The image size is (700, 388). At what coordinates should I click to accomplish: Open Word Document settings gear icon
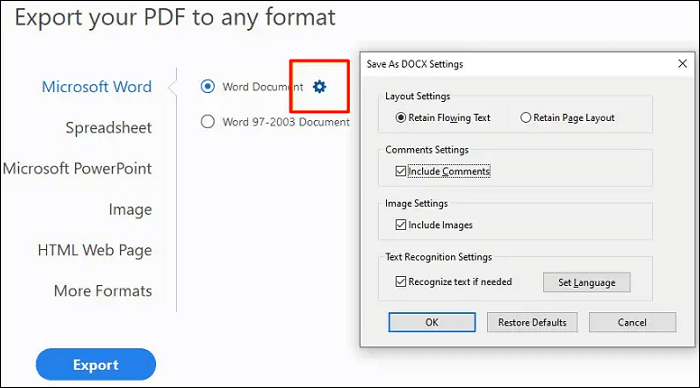[319, 87]
